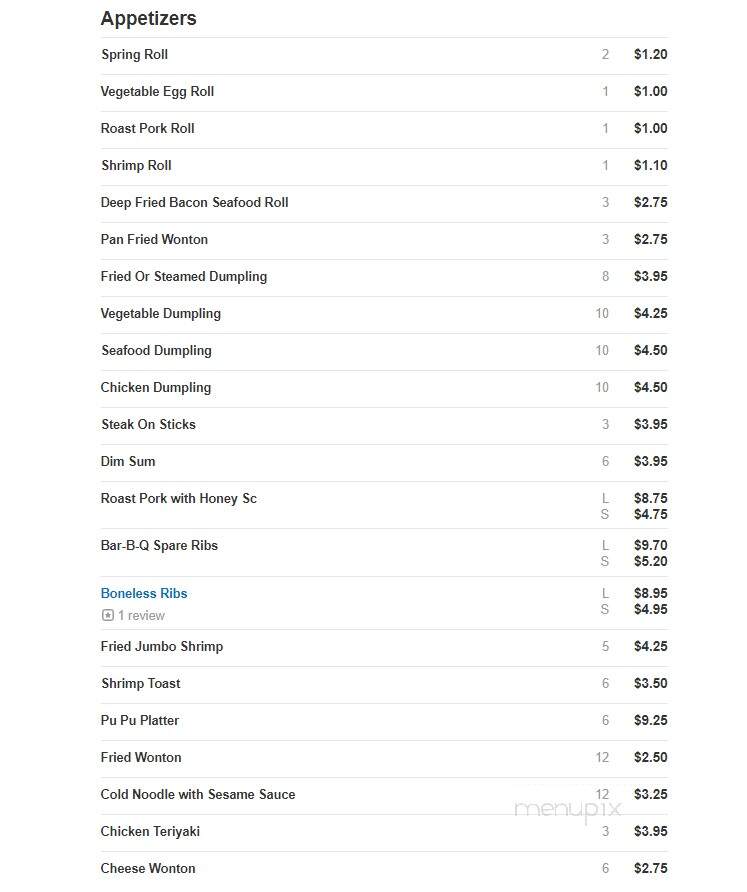Select the Dim Sum item
This screenshot has width=747, height=892.
point(128,462)
